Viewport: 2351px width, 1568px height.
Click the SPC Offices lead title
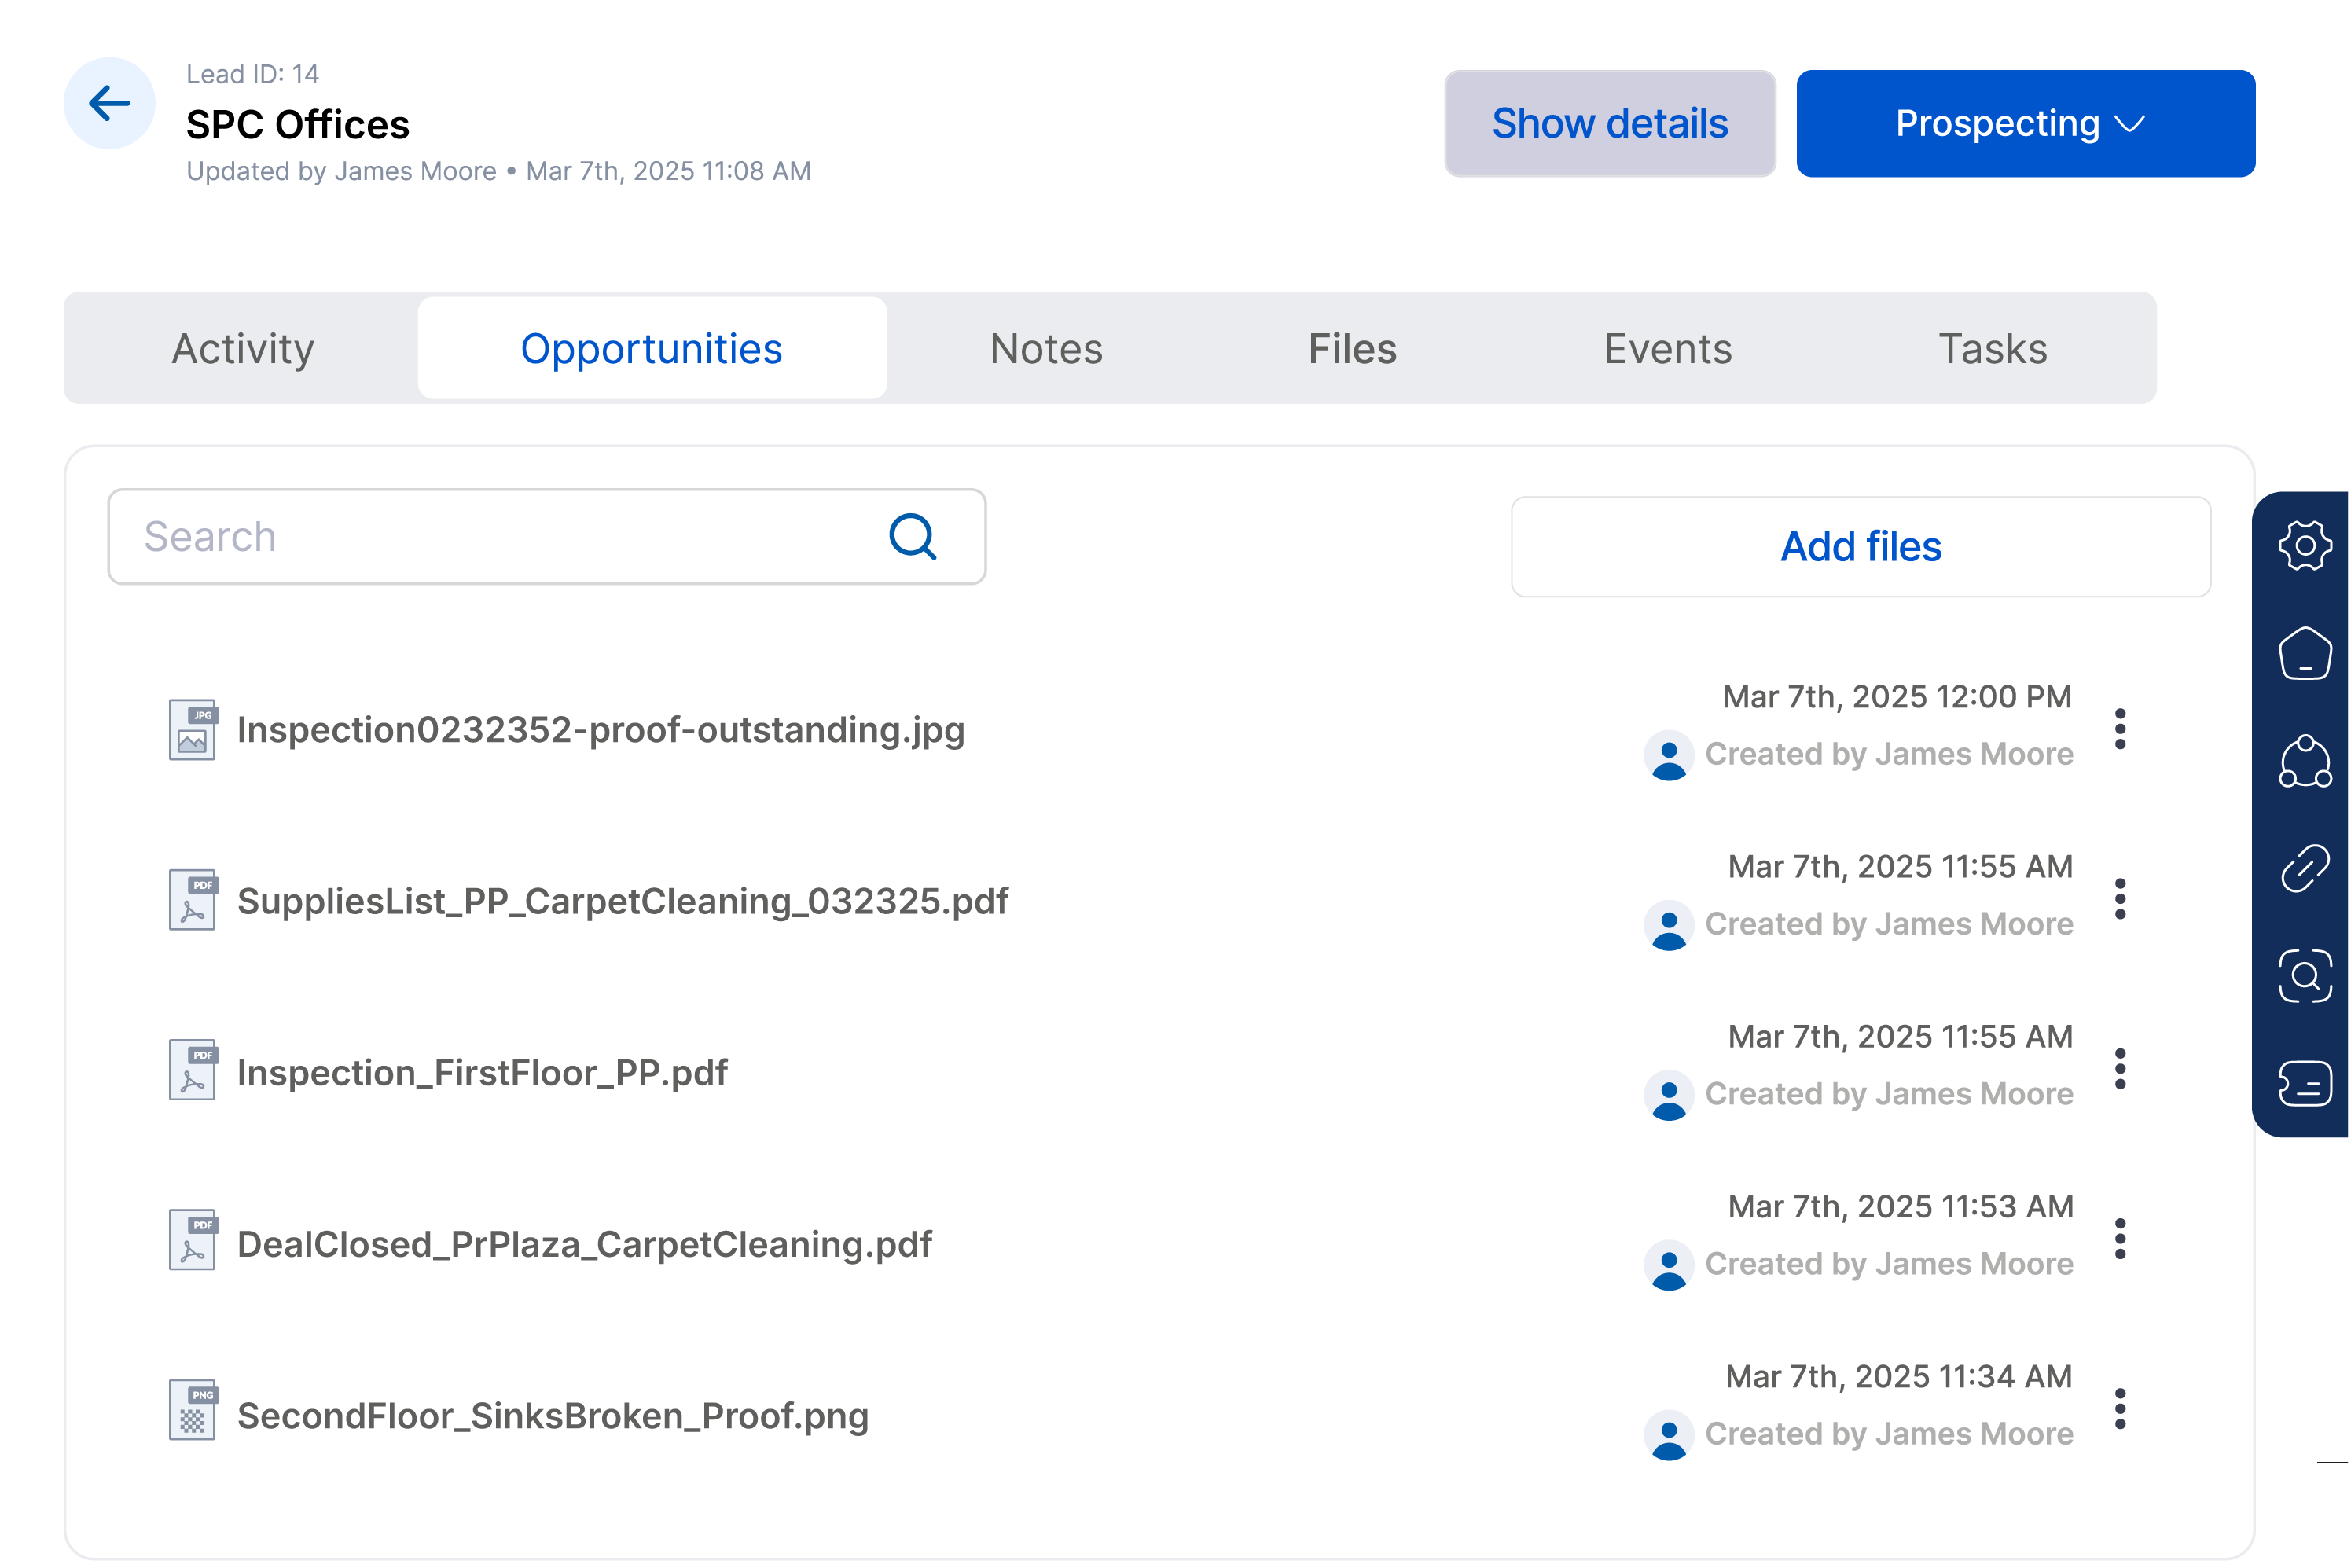coord(298,125)
